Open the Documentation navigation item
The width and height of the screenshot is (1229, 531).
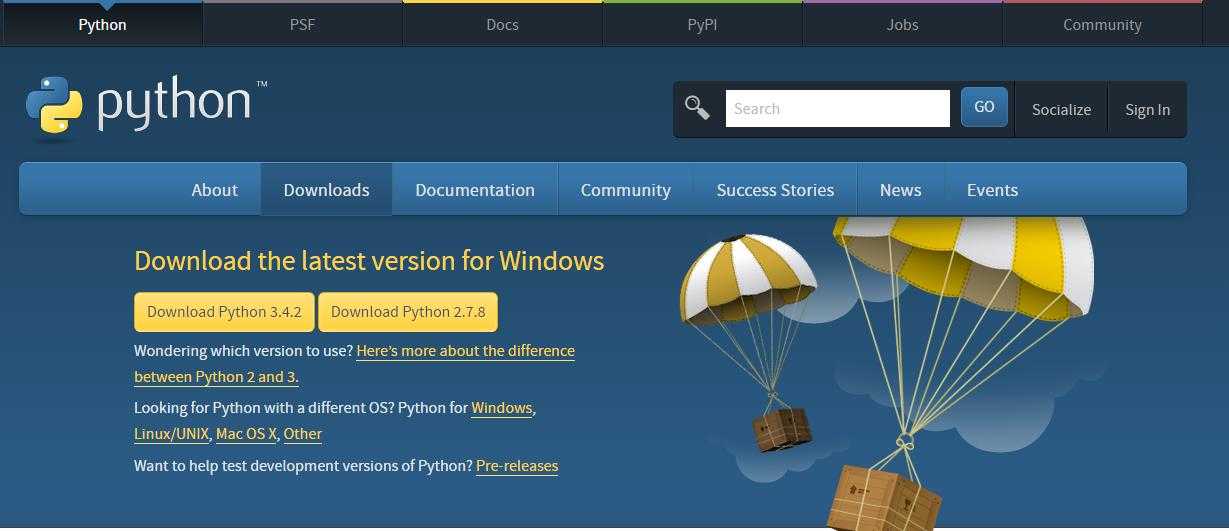(x=475, y=189)
